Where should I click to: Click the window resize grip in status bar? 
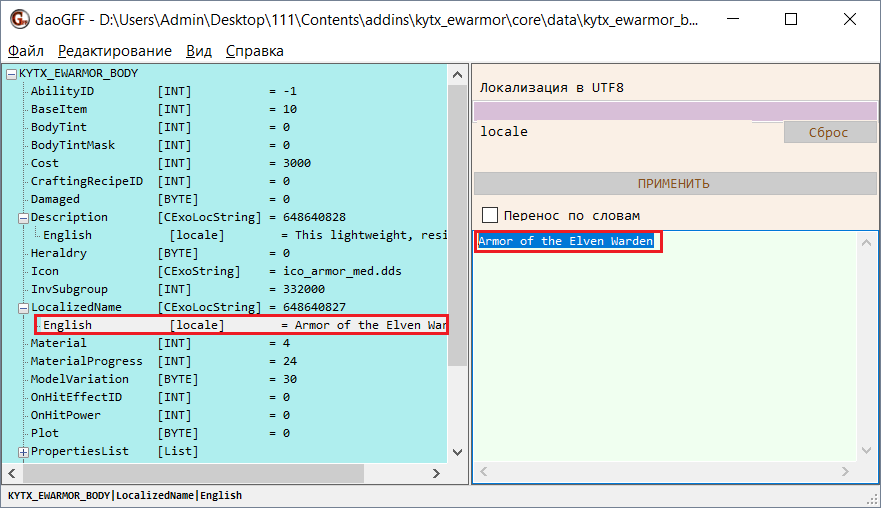pyautogui.click(x=872, y=498)
